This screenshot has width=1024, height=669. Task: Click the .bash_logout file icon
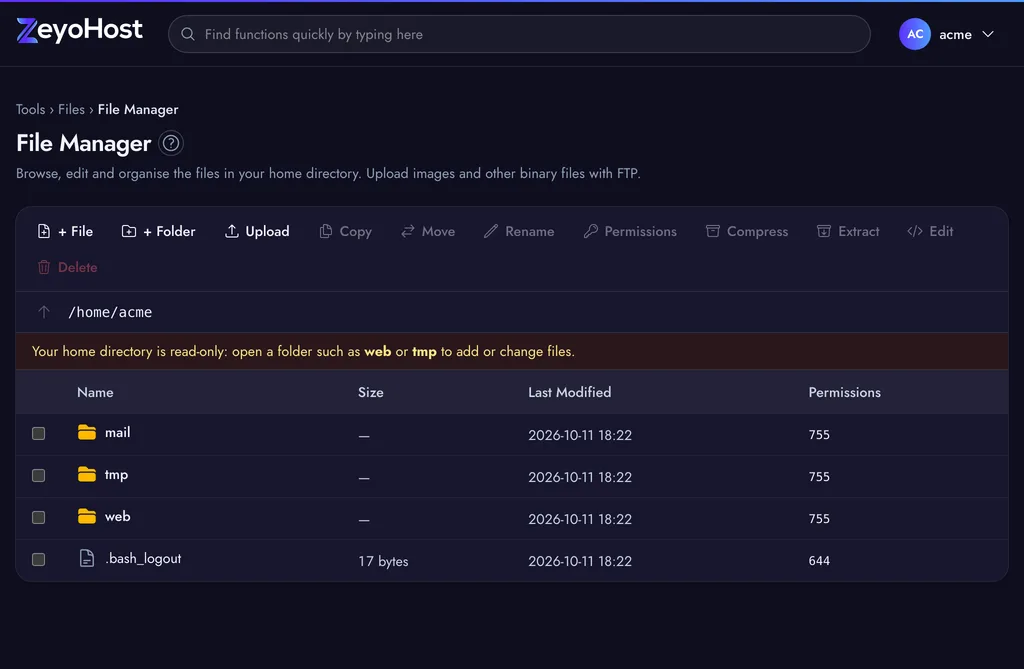(87, 558)
